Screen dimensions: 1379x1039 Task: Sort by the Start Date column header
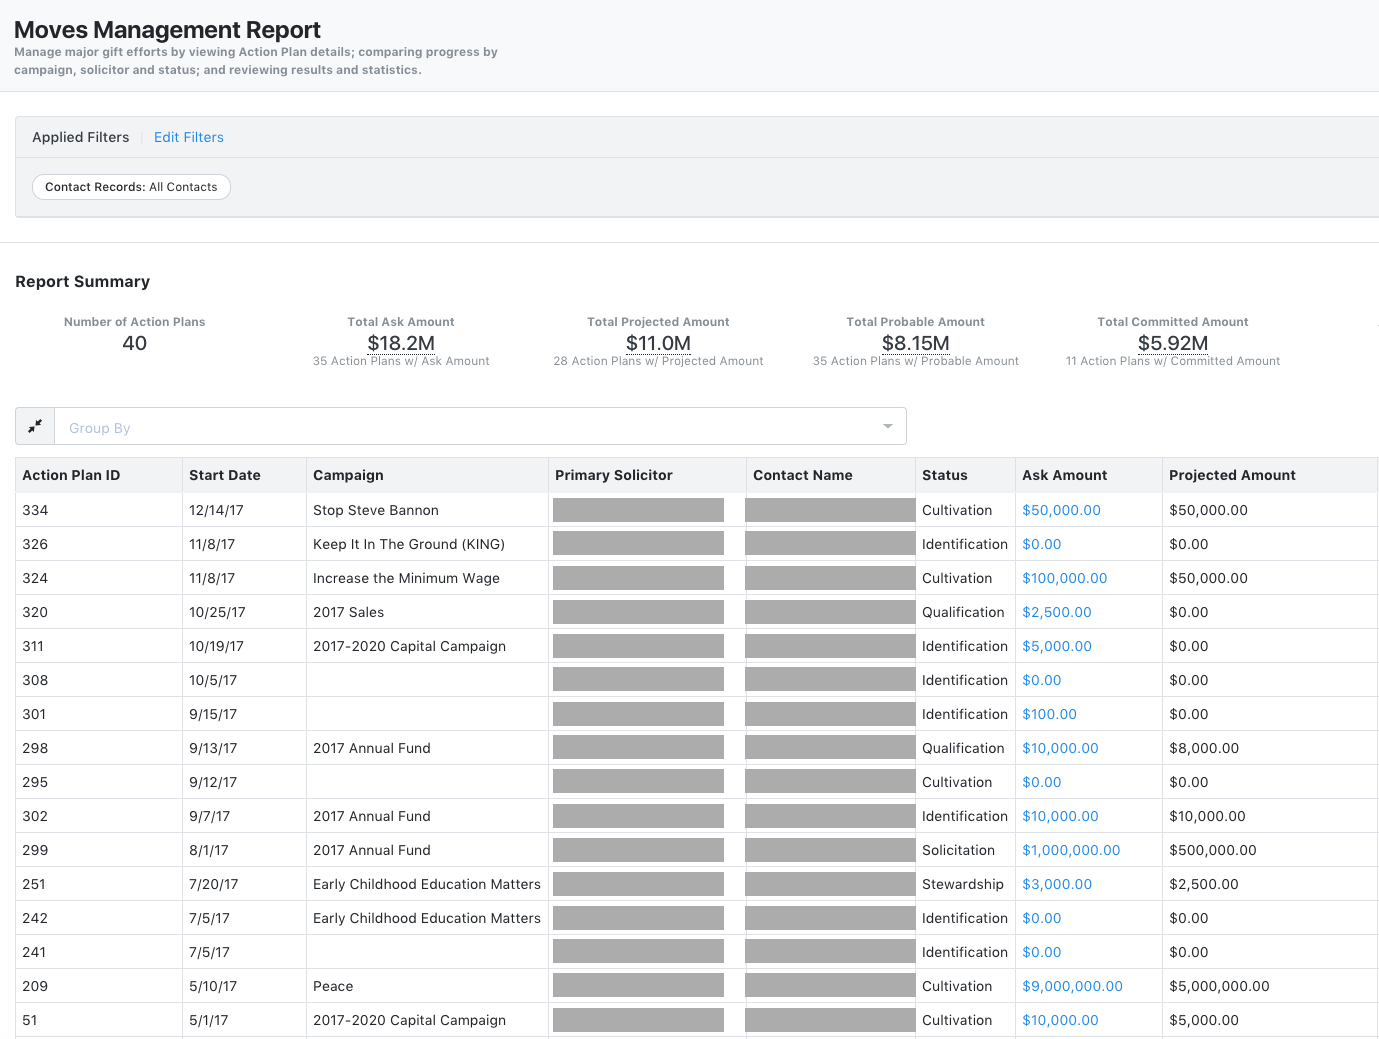point(224,475)
